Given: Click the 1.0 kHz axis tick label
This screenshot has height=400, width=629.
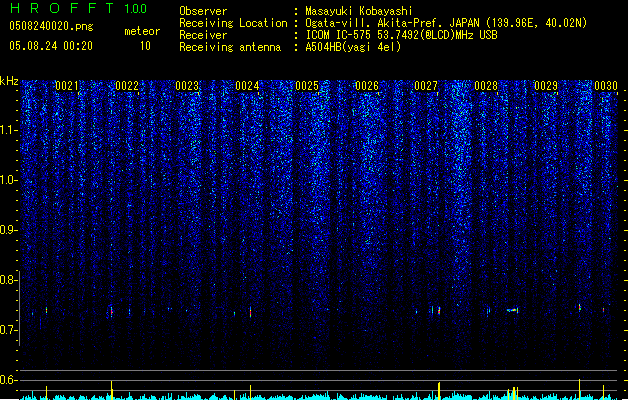Looking at the screenshot, I should coord(9,180).
